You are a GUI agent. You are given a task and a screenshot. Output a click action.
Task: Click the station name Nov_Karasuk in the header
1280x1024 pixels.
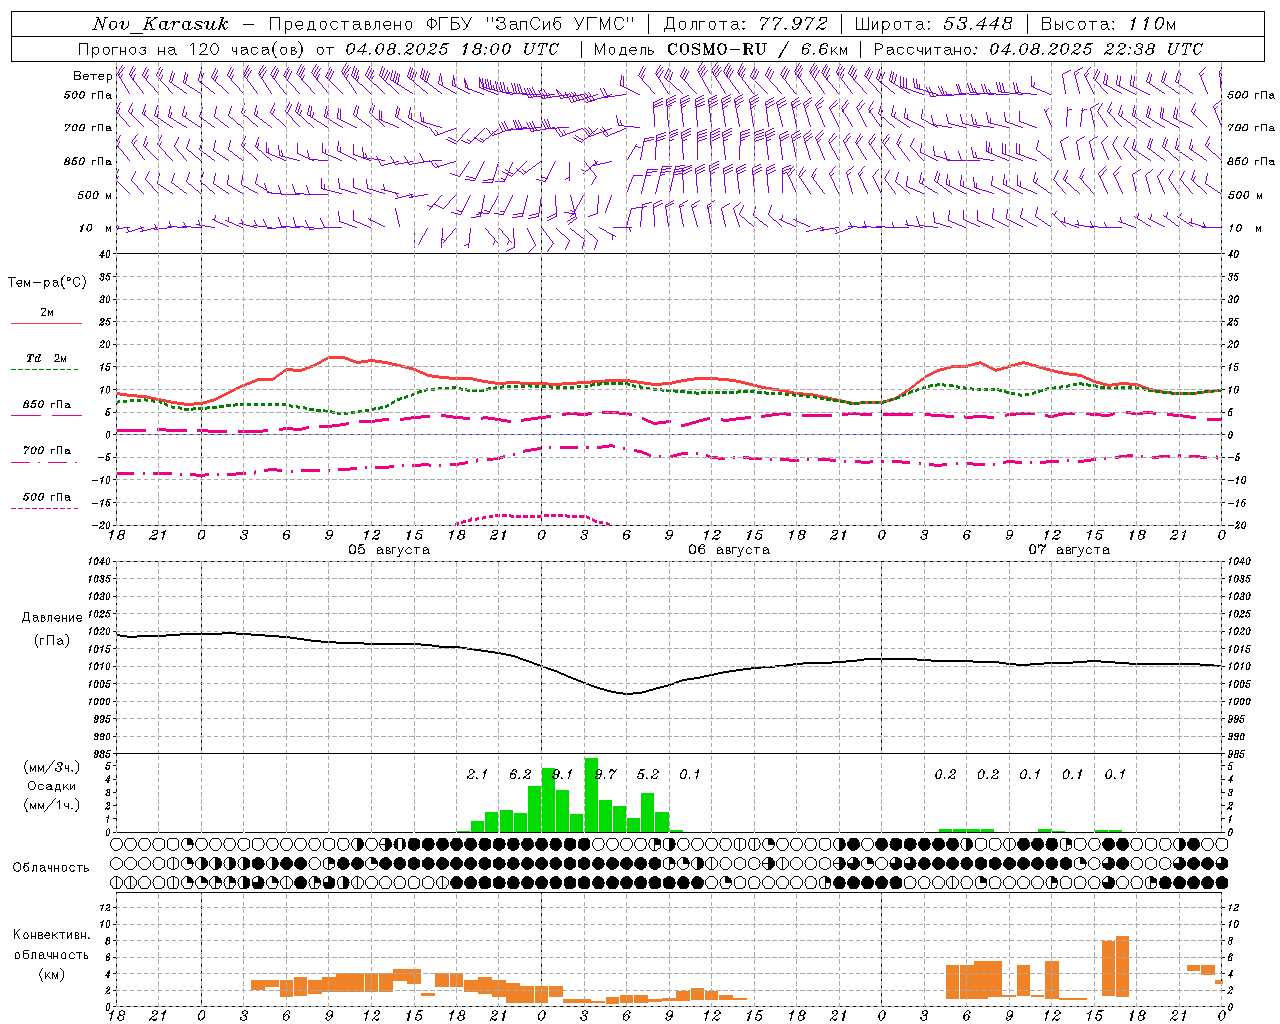tap(160, 24)
